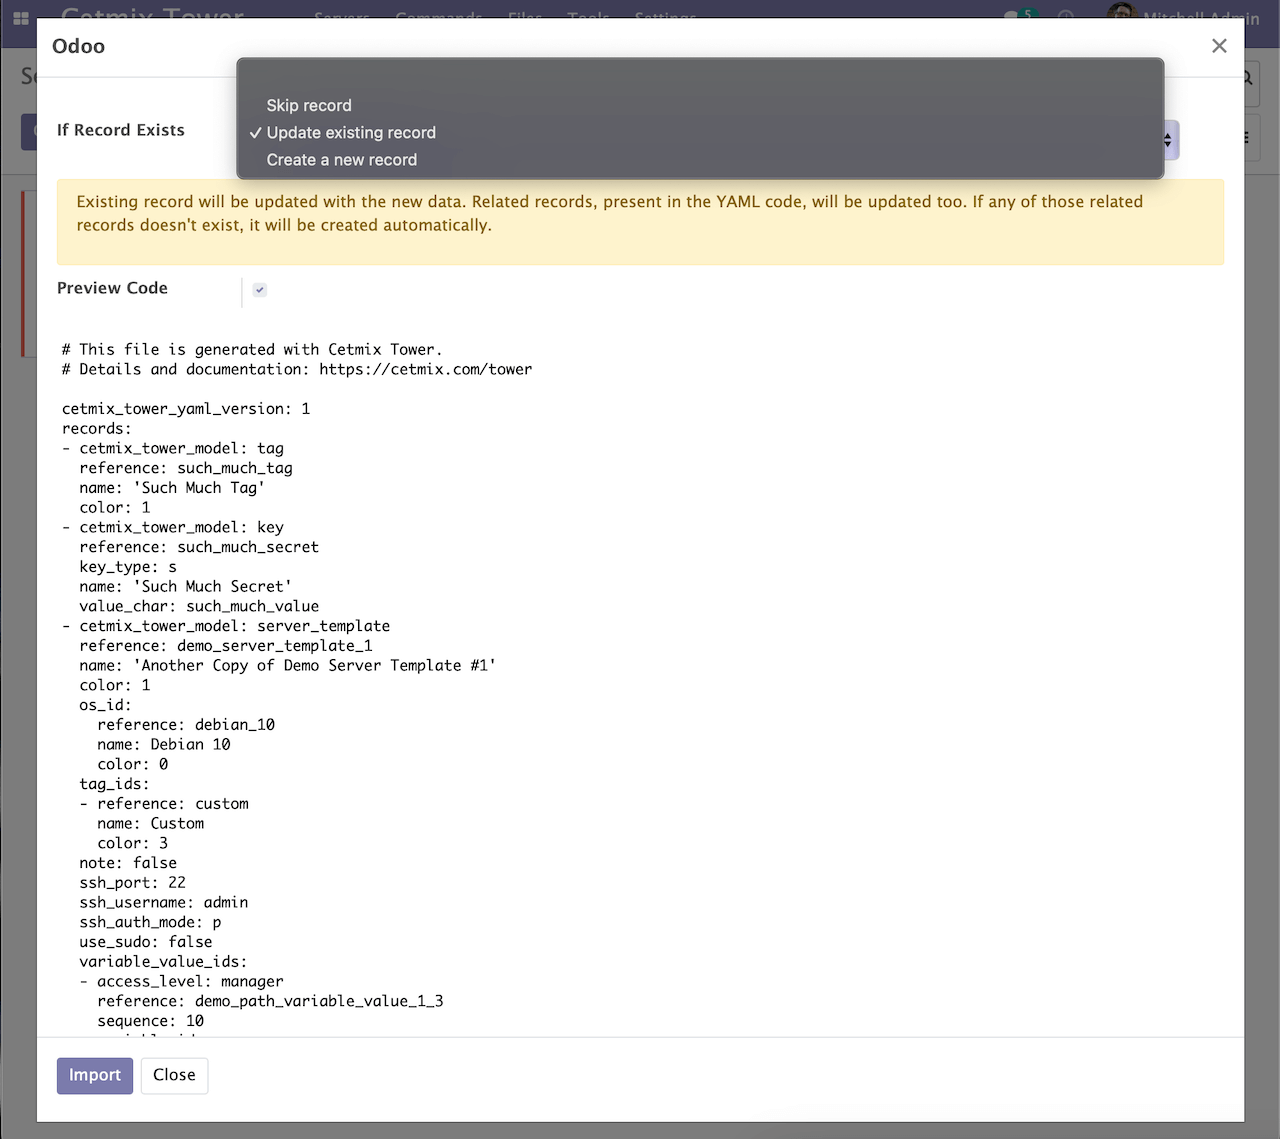Click the Import button
1280x1139 pixels.
click(x=94, y=1075)
